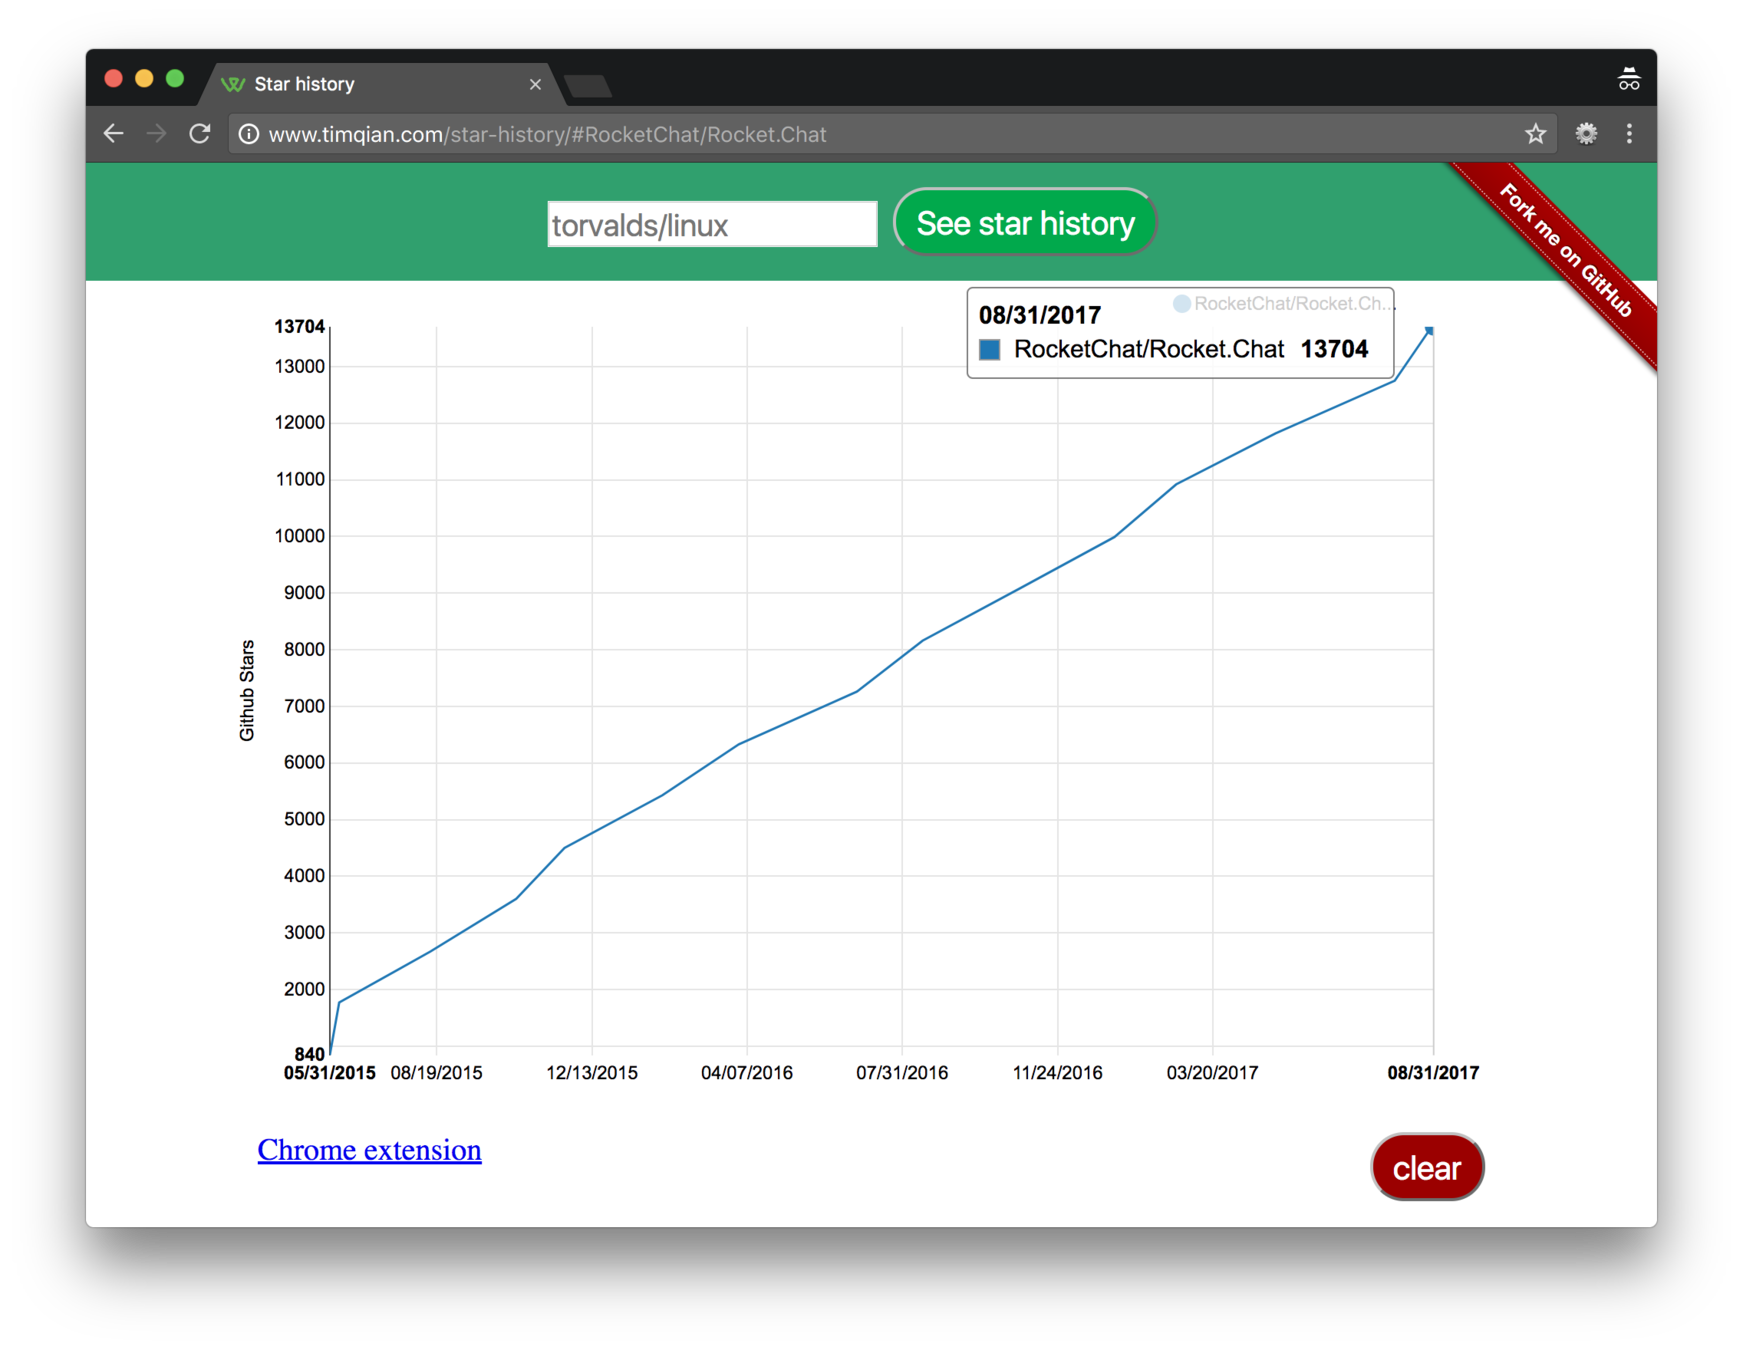Click the 5000 y-axis label

304,819
